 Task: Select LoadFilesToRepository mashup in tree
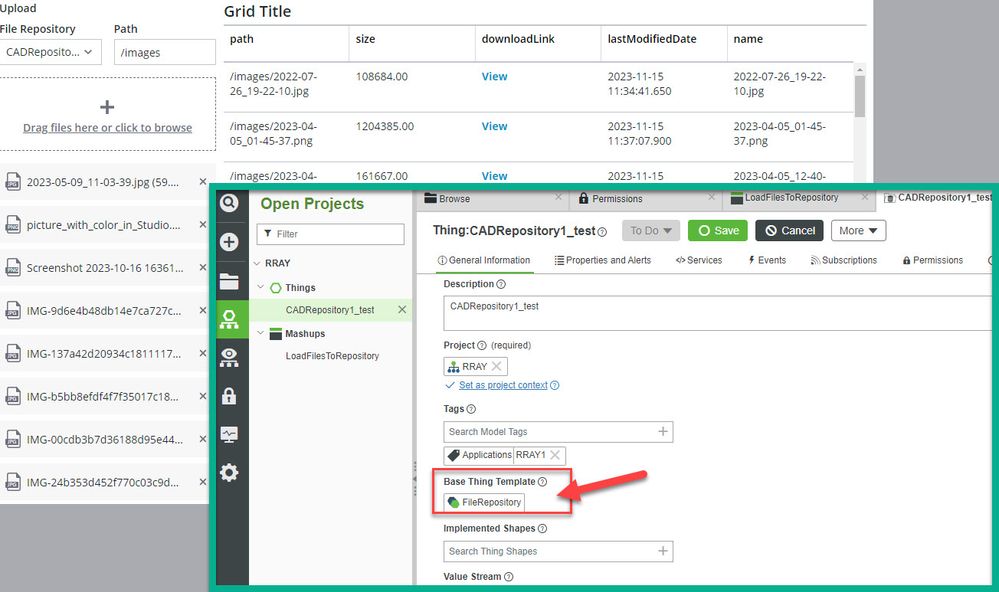332,356
